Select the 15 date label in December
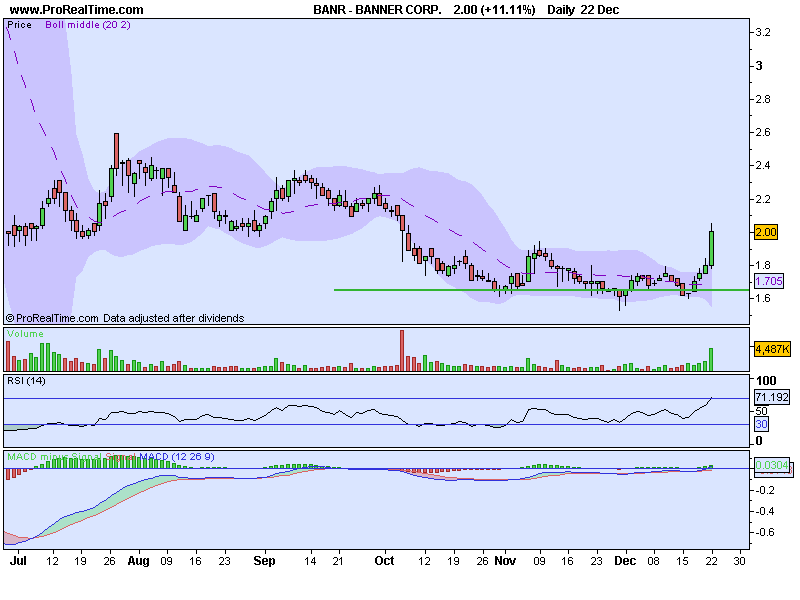 682,561
